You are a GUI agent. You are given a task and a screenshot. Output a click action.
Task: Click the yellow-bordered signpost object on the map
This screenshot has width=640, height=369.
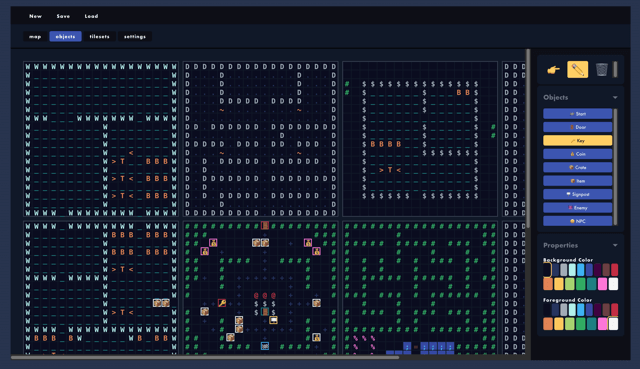click(x=273, y=320)
